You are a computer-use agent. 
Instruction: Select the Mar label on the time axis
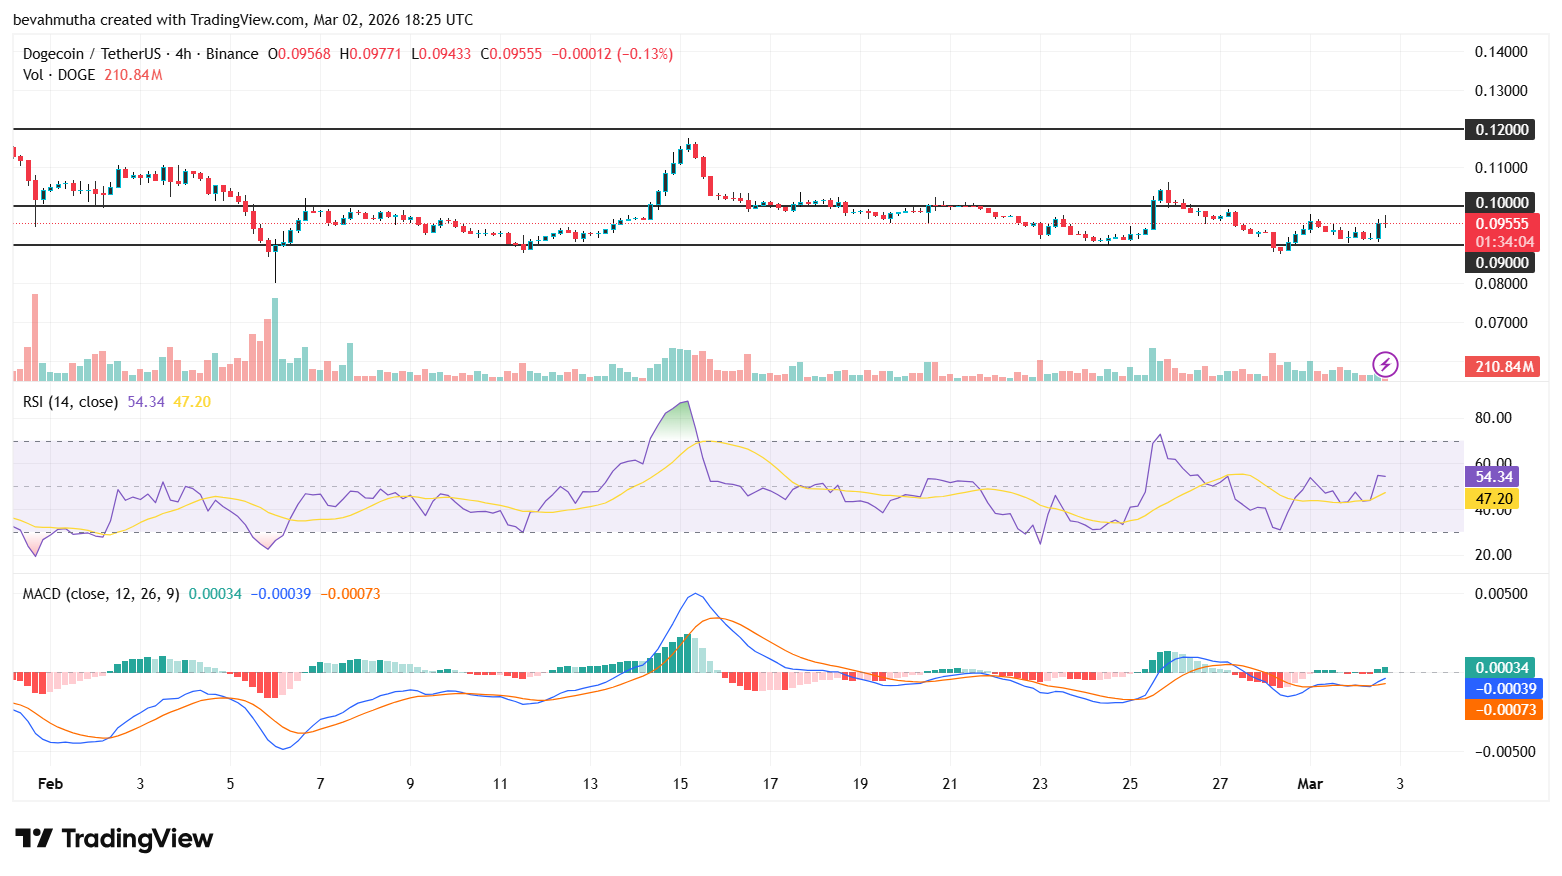coord(1310,784)
